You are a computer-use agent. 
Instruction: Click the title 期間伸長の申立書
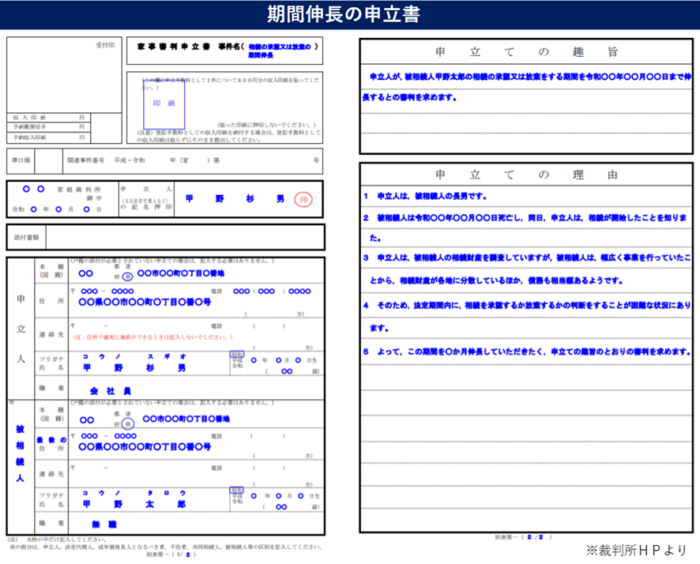(343, 14)
